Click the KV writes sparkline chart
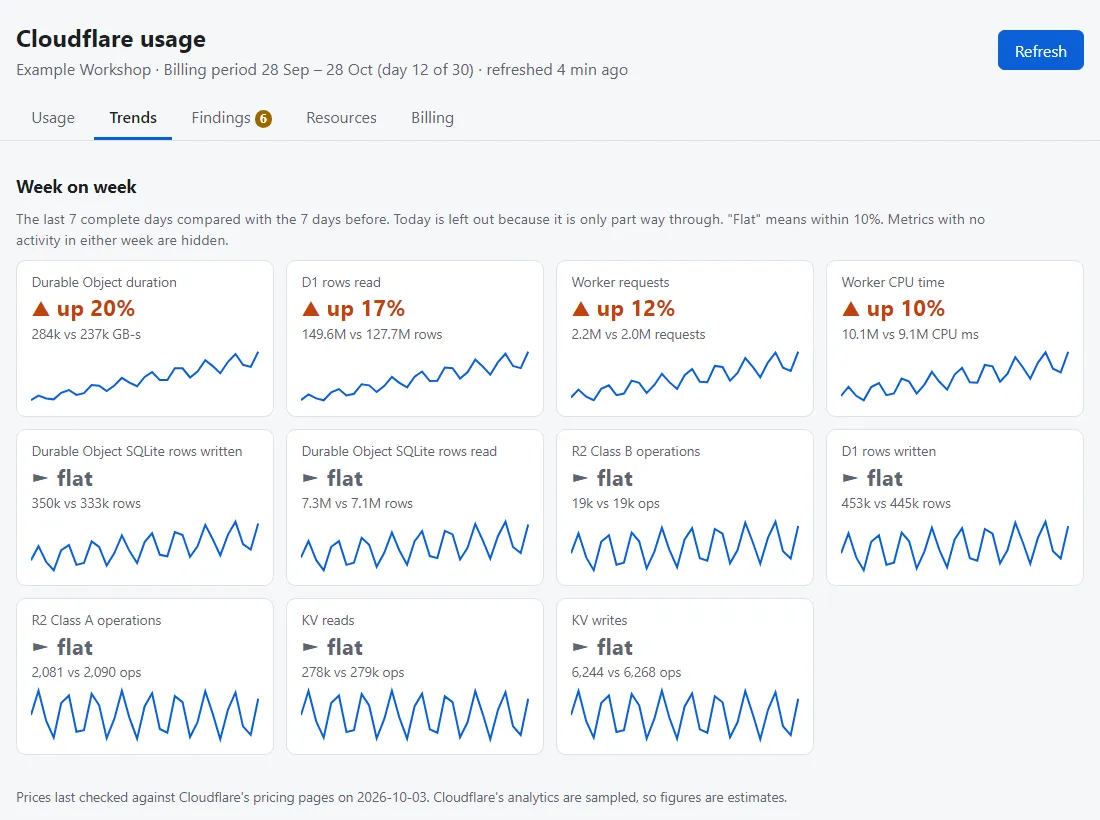1100x820 pixels. pyautogui.click(x=685, y=714)
